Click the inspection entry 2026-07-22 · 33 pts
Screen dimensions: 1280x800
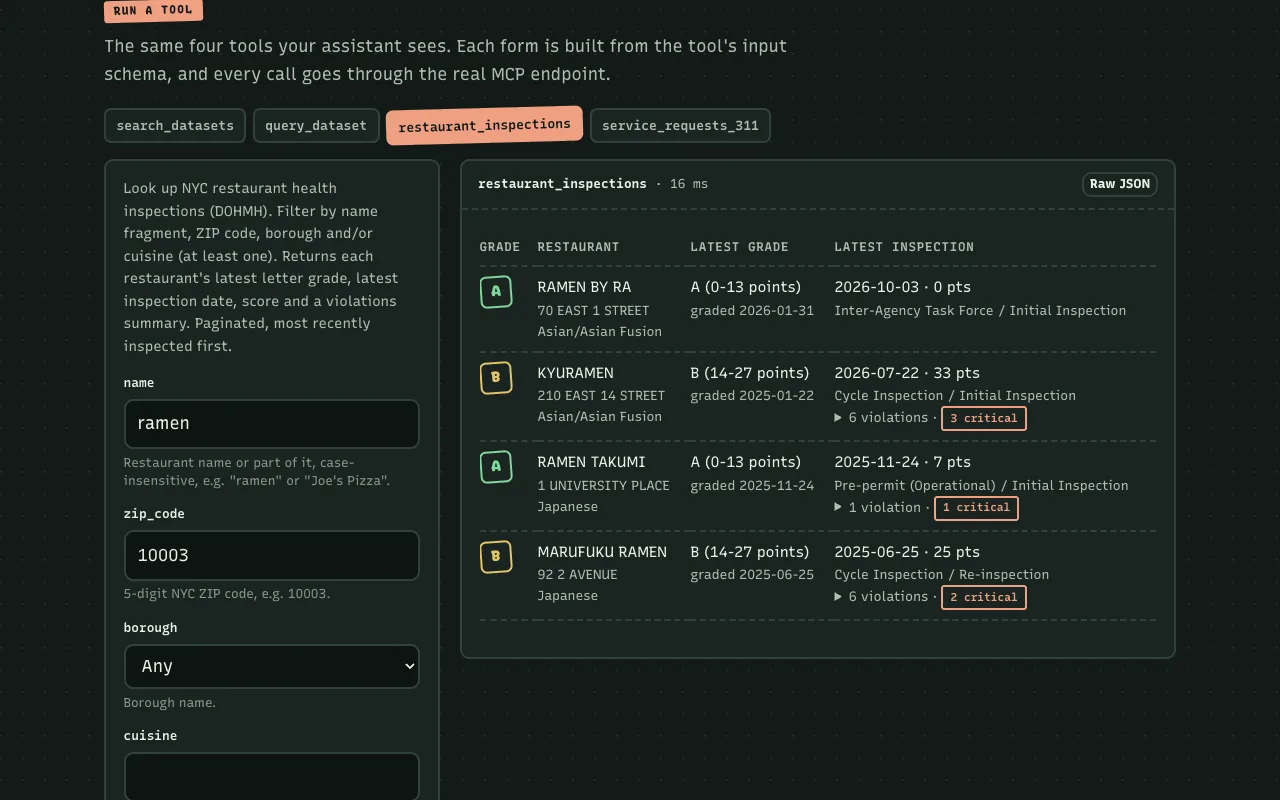click(x=907, y=373)
